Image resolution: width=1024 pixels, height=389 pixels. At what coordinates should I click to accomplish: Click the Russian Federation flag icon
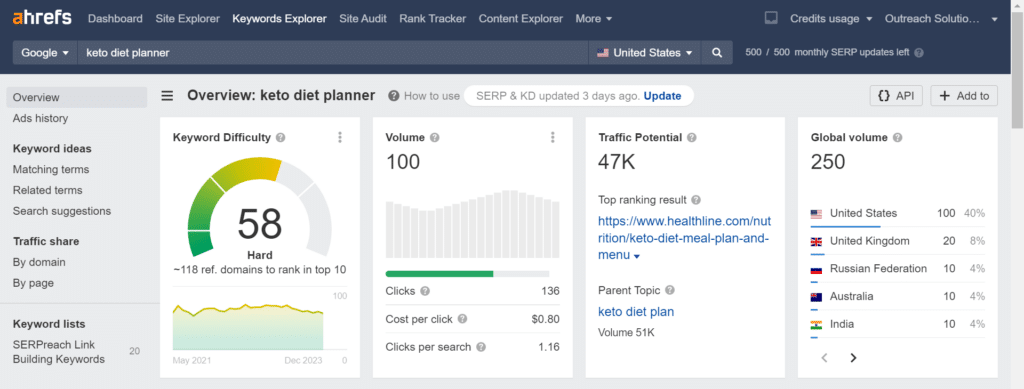(x=816, y=269)
